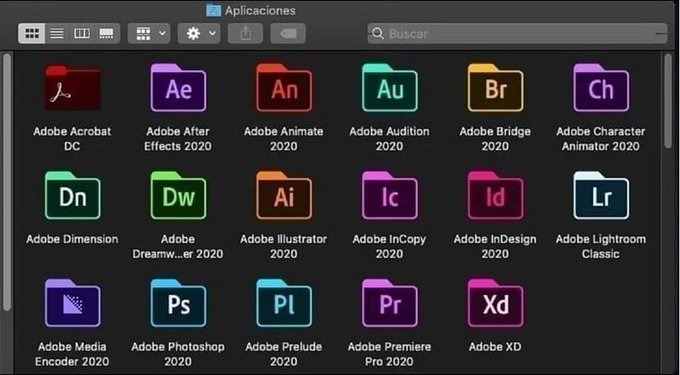Click the magnifying glass in the search field

(x=378, y=33)
